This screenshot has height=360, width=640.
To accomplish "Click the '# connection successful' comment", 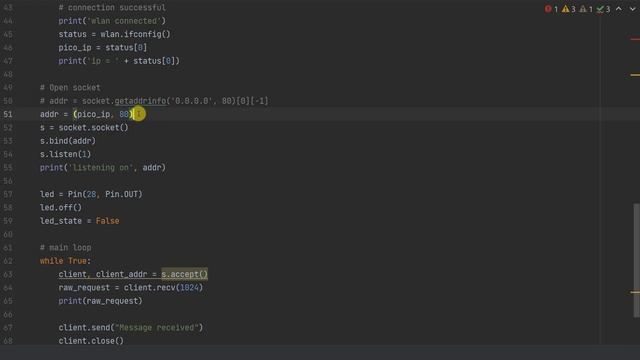I will pyautogui.click(x=112, y=8).
